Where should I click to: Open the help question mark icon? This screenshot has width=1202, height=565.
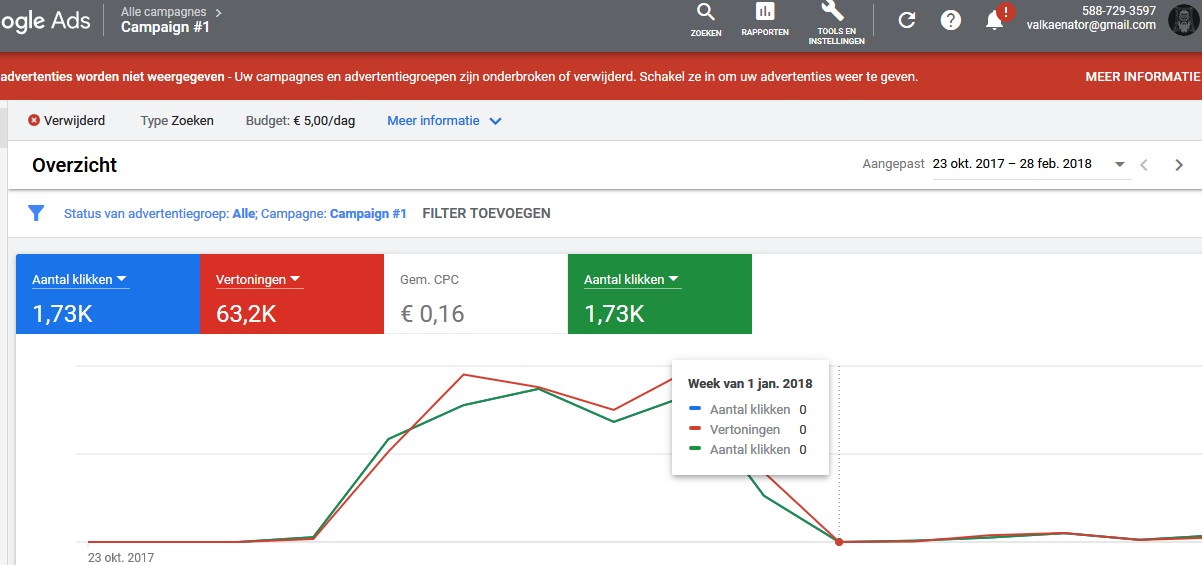click(951, 20)
